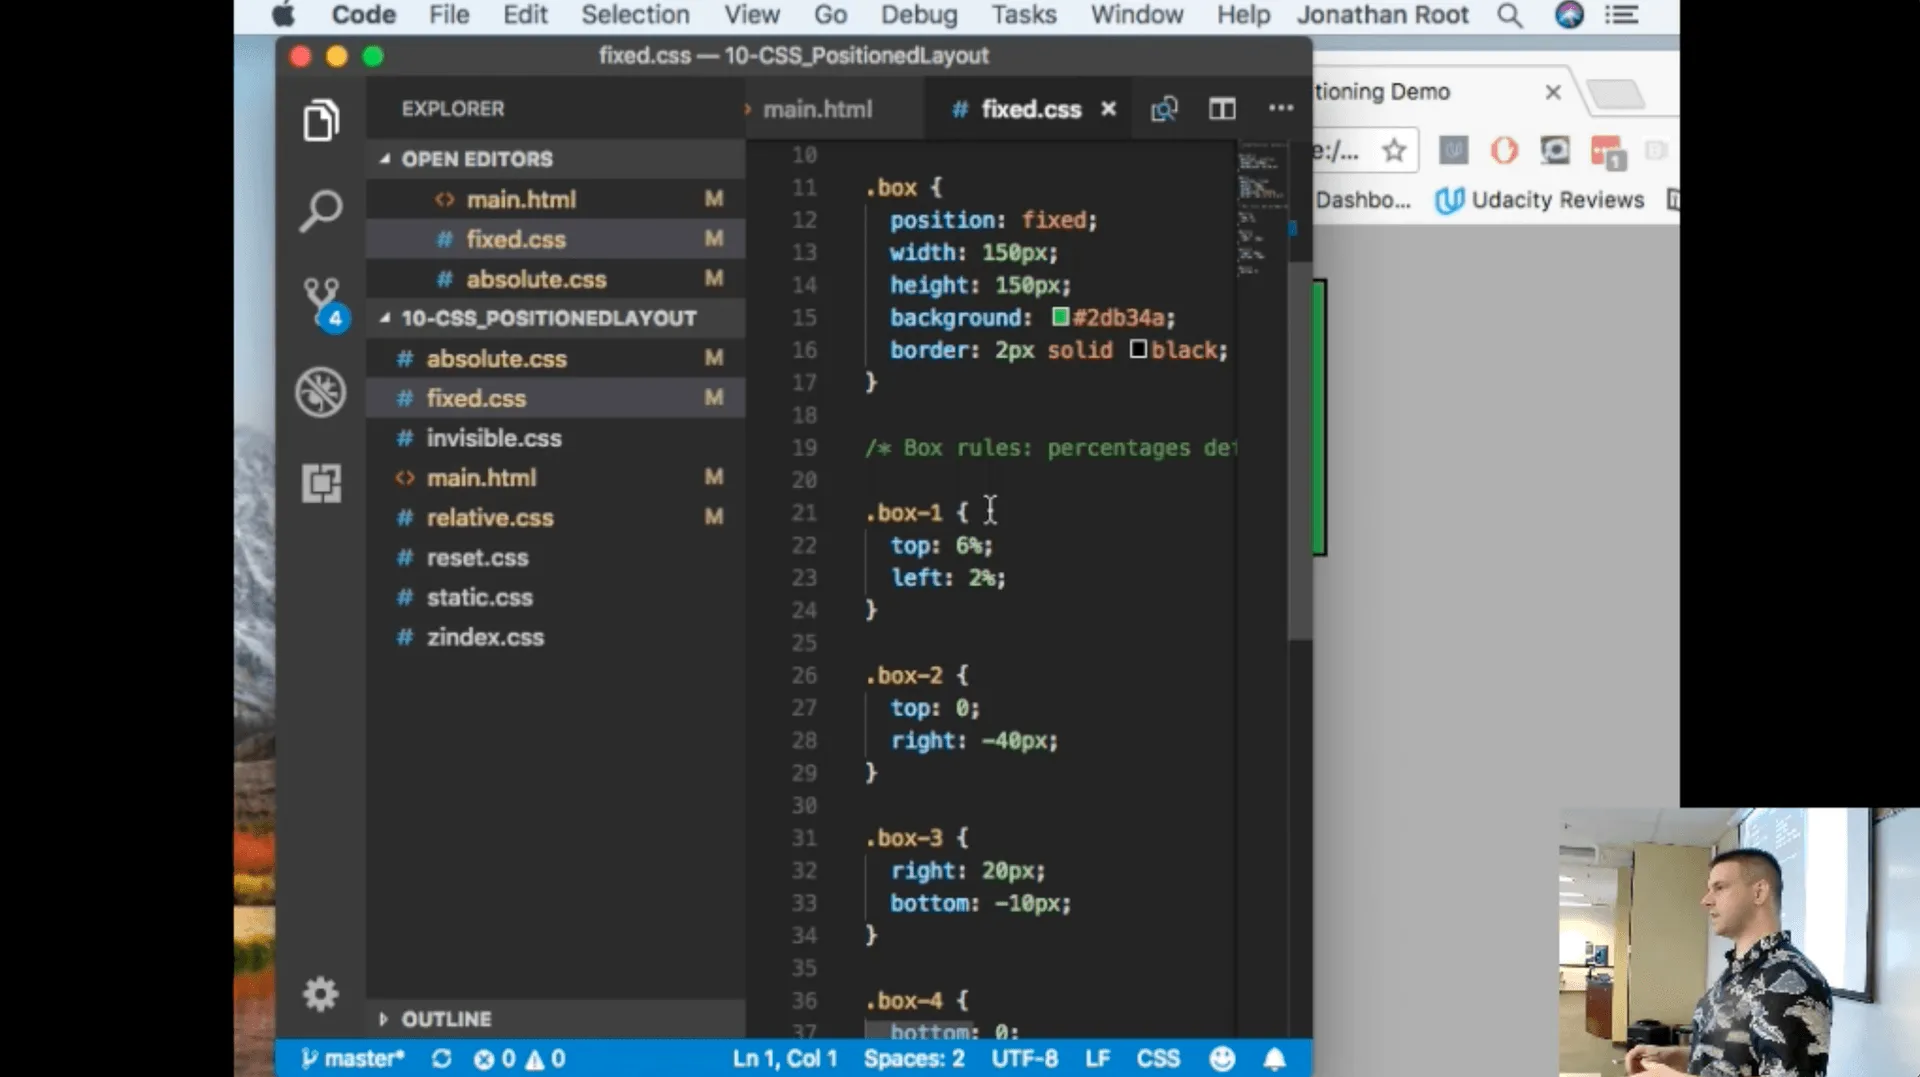Open the Manage gear menu
This screenshot has width=1920, height=1077.
tap(321, 994)
